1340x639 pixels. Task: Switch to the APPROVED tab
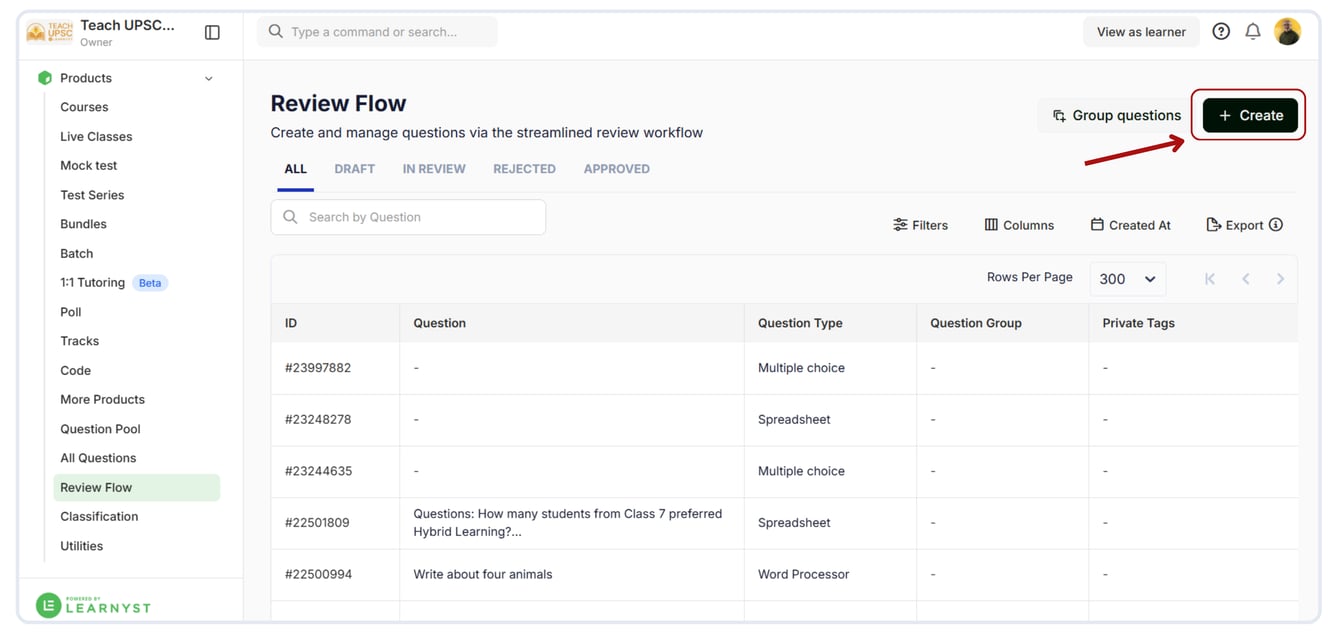point(617,169)
